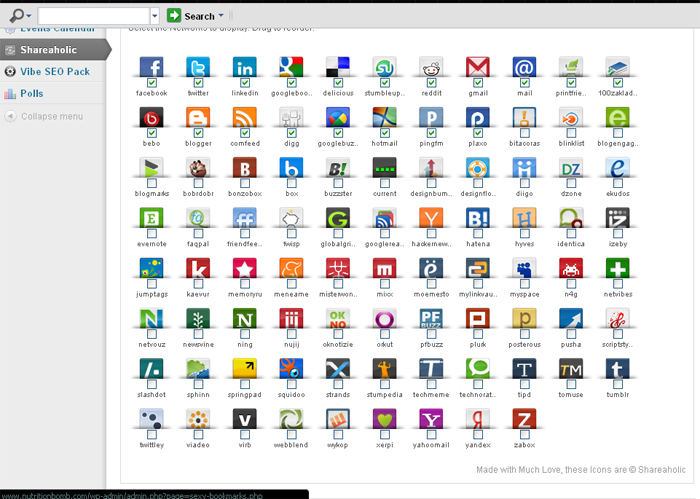The height and width of the screenshot is (499, 700).
Task: Click the "scriptsty.." label
Action: pos(618,345)
